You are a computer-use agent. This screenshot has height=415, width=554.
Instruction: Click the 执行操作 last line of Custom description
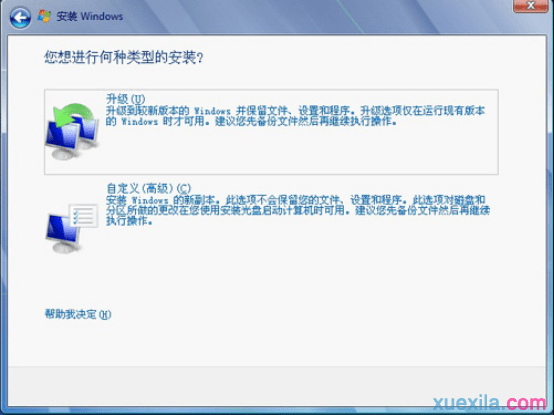coord(129,221)
